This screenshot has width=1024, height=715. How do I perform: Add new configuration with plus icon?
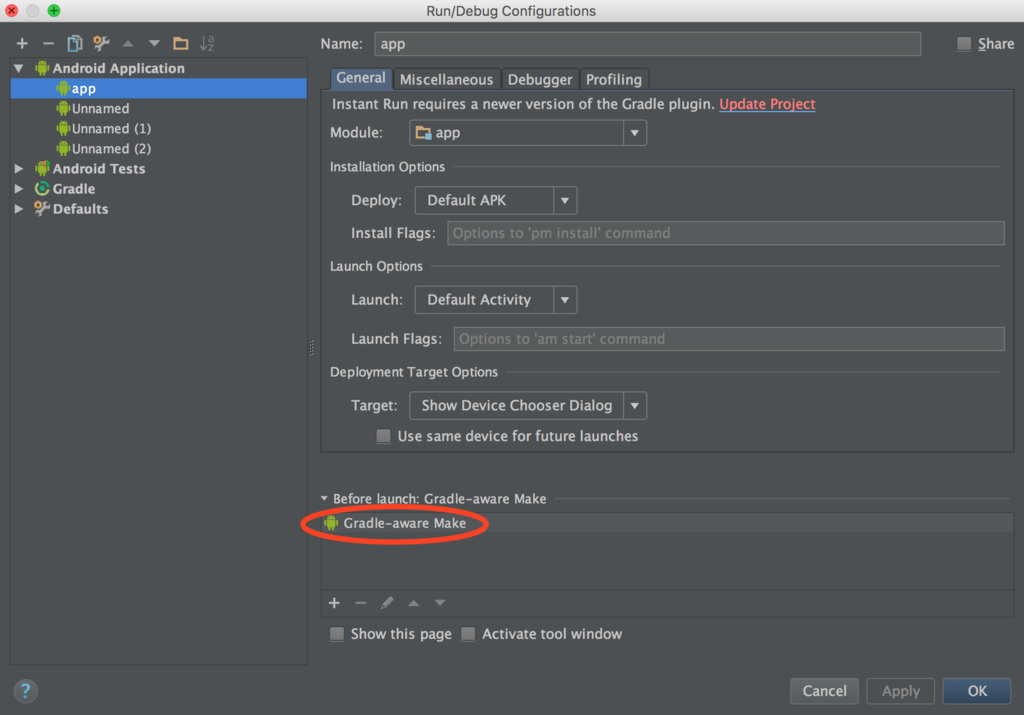coord(22,43)
